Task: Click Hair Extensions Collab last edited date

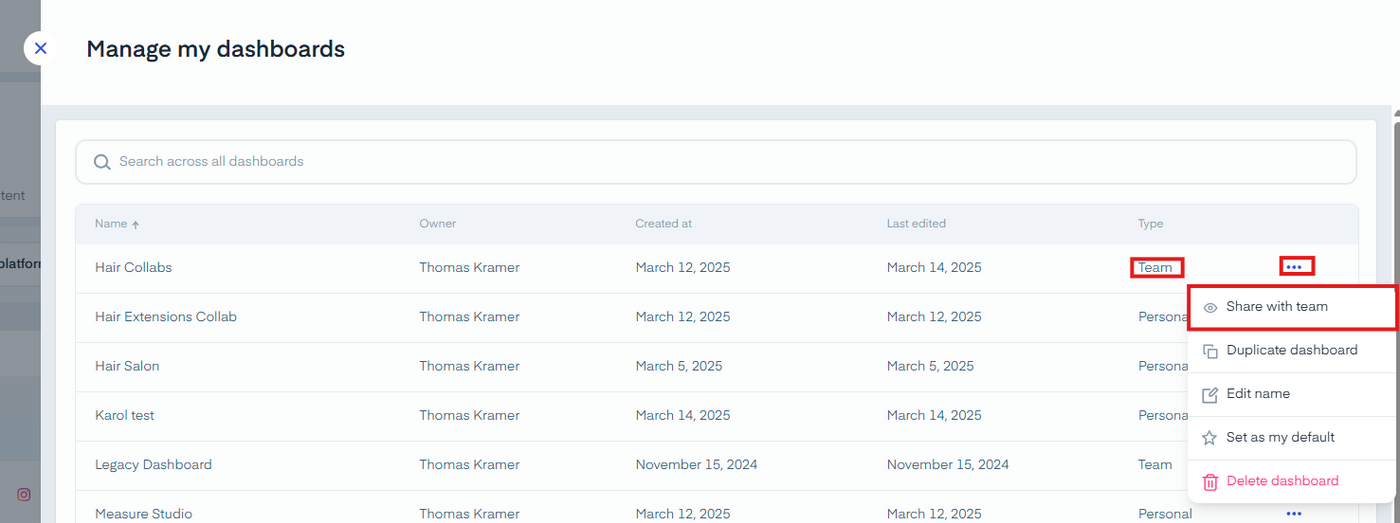Action: 934,317
